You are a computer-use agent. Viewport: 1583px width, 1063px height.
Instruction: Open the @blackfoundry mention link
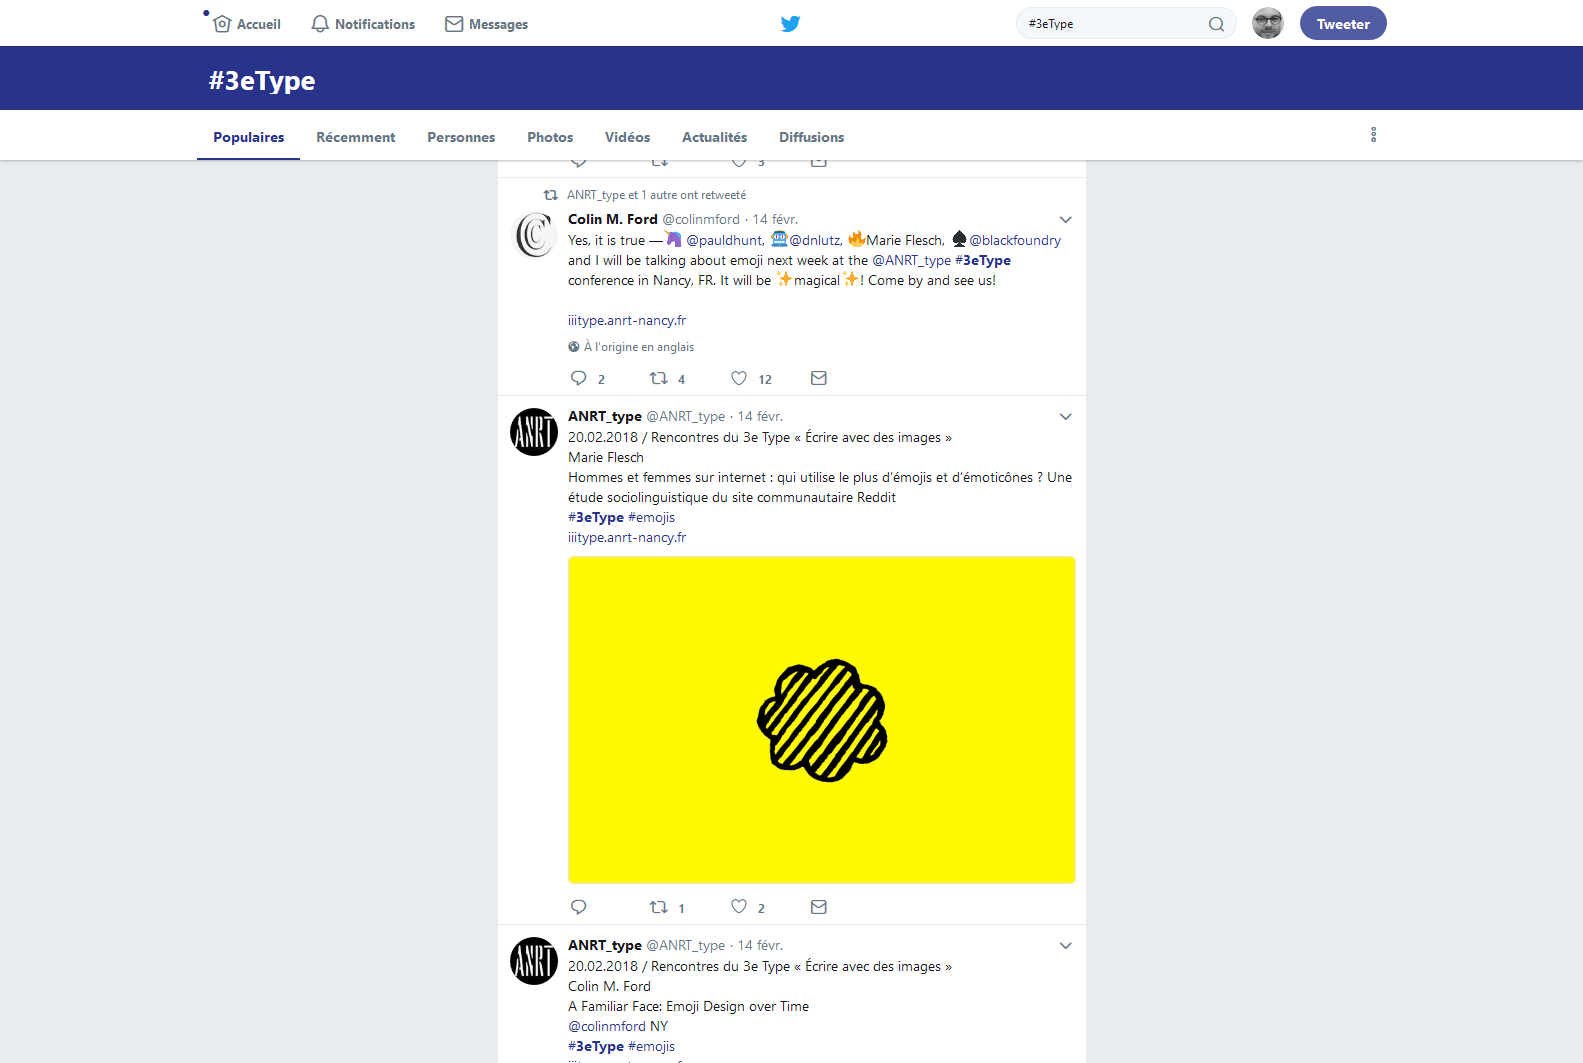click(1014, 240)
